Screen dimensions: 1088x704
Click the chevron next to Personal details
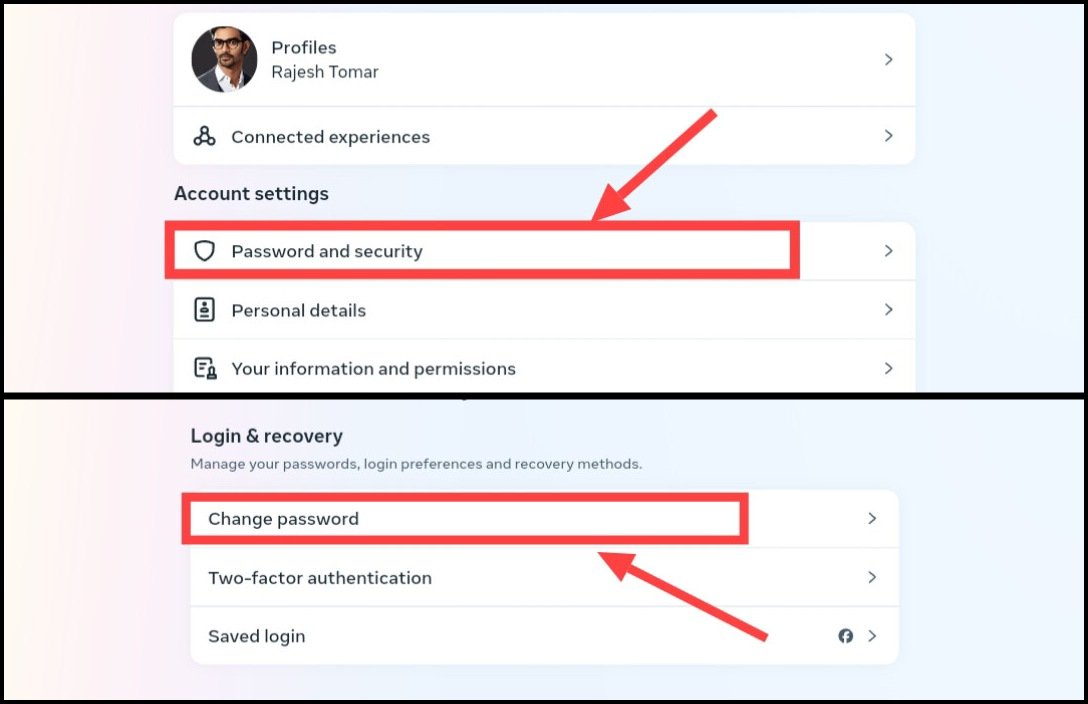pos(888,309)
